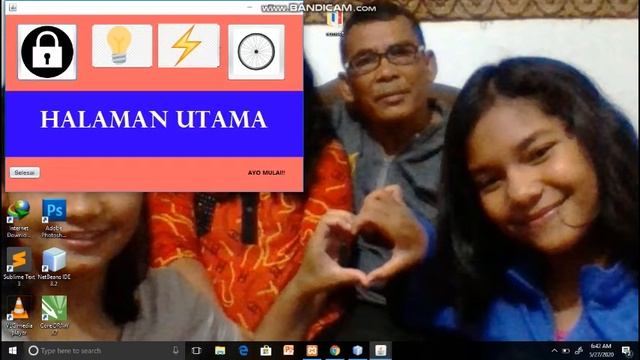Click the AYO MULAI!! label
640x360 pixels.
point(266,173)
